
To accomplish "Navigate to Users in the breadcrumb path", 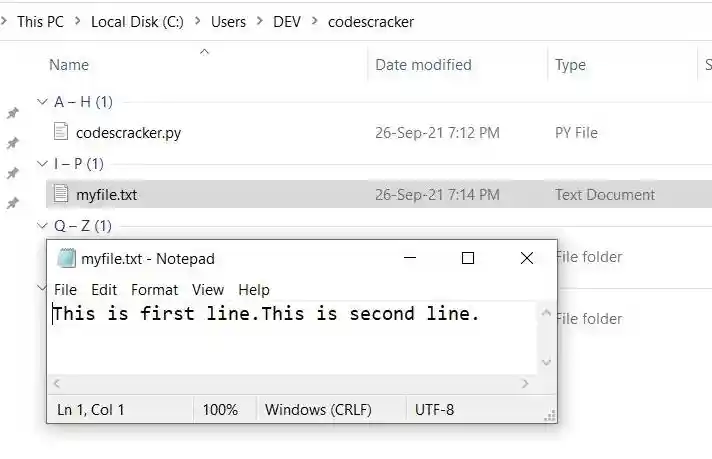I will tap(228, 21).
